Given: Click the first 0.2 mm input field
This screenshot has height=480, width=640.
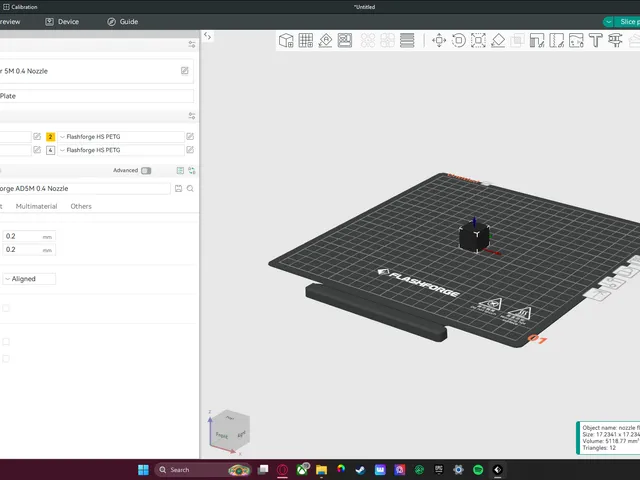Looking at the screenshot, I should click(29, 236).
